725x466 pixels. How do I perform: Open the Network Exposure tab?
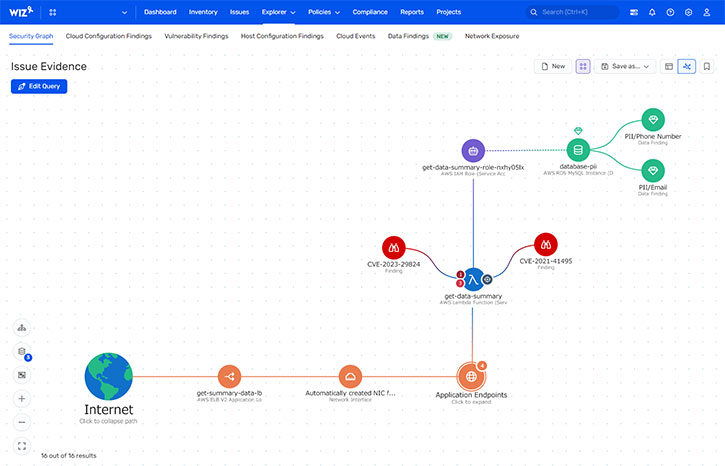[x=492, y=36]
